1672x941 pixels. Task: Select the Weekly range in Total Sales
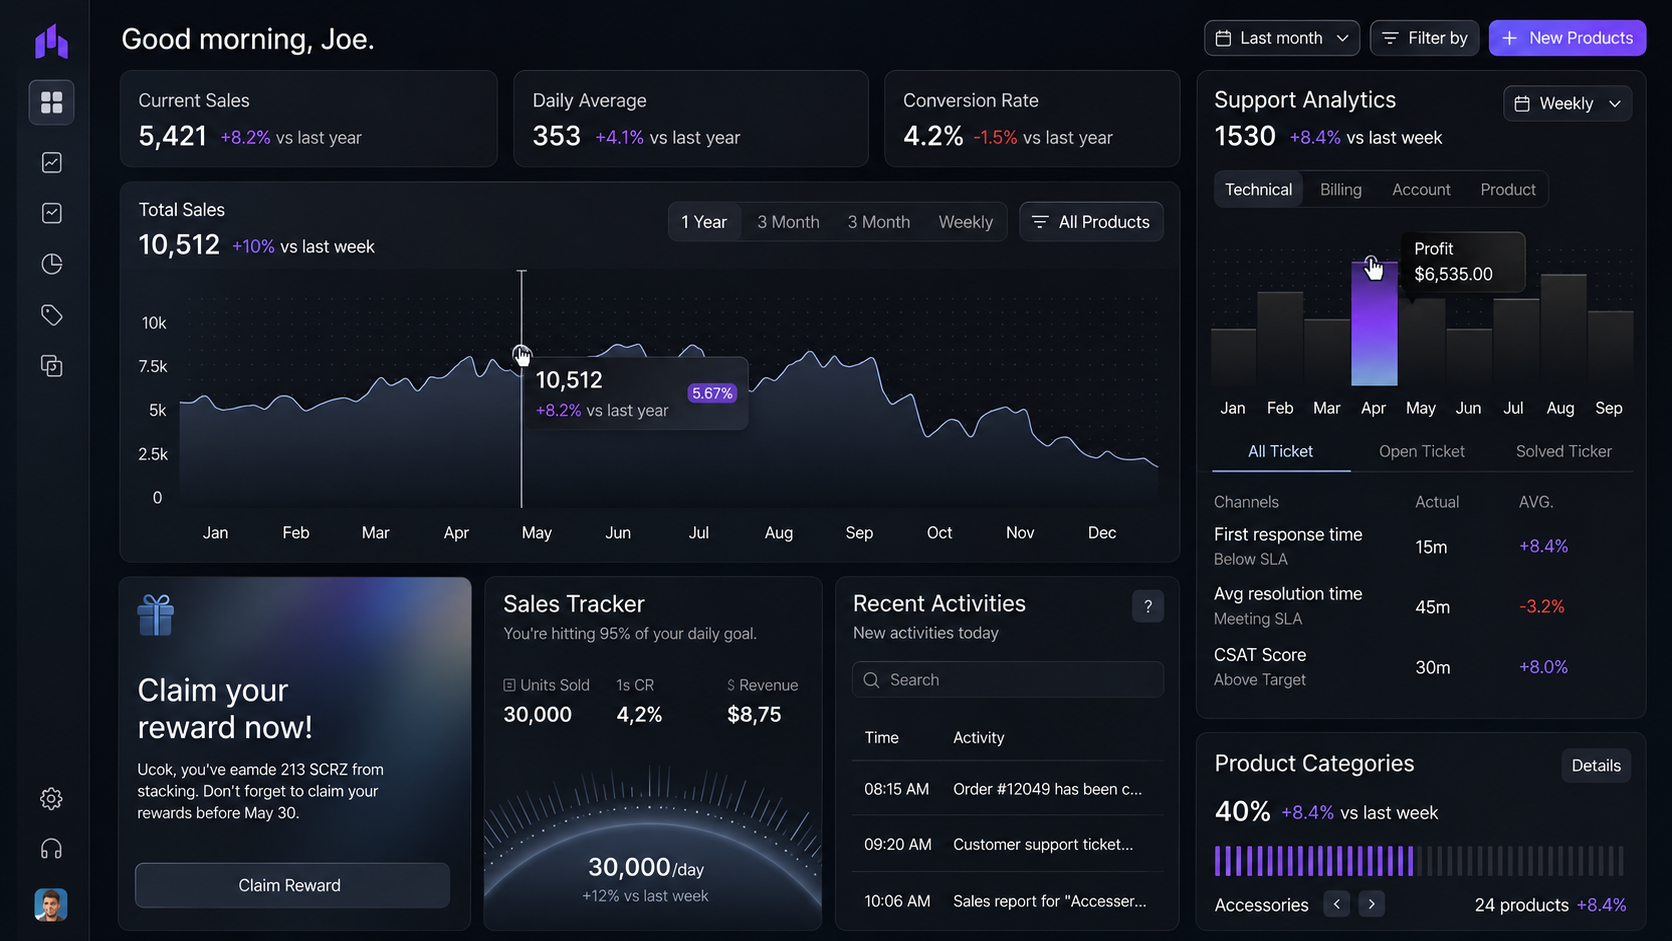pyautogui.click(x=965, y=222)
